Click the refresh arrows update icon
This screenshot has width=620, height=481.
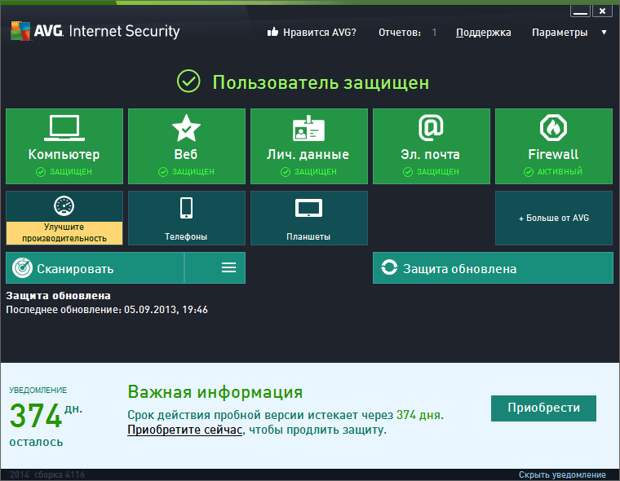coord(389,268)
